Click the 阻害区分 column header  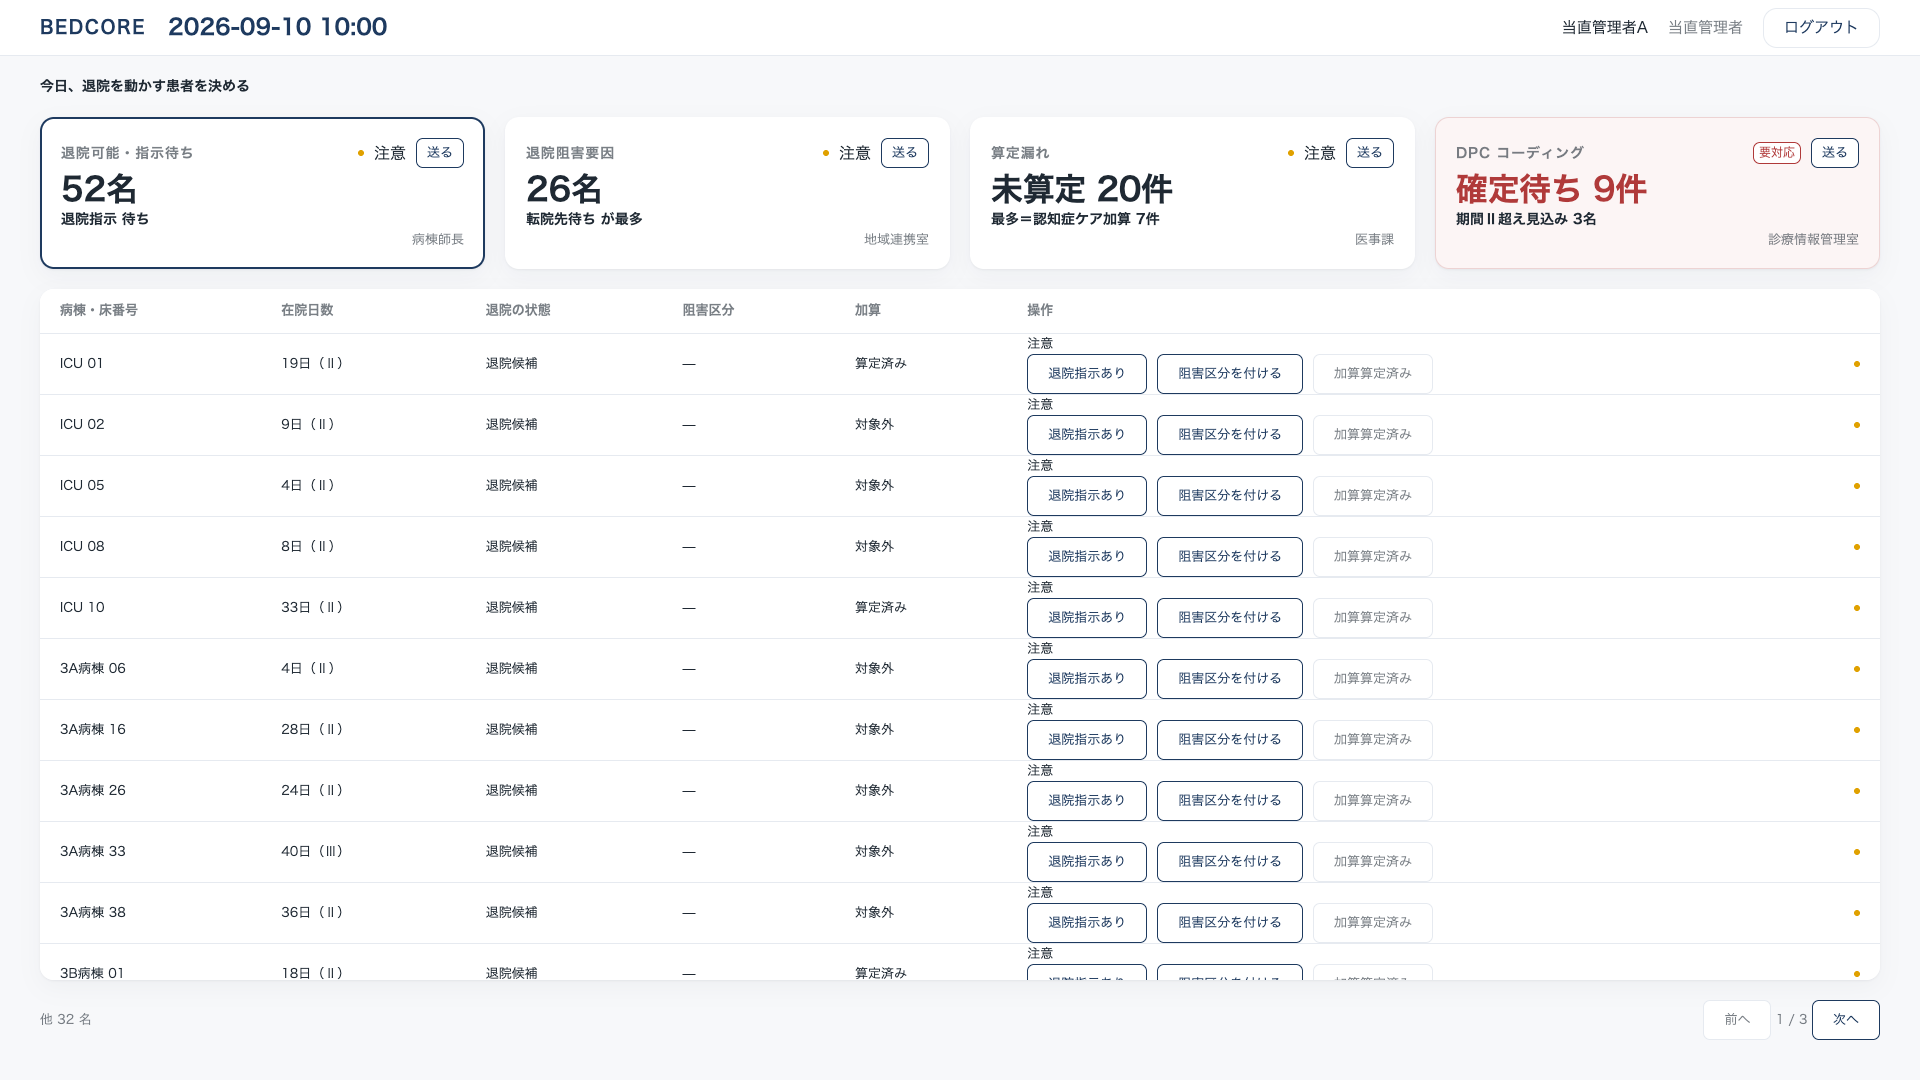pos(709,311)
